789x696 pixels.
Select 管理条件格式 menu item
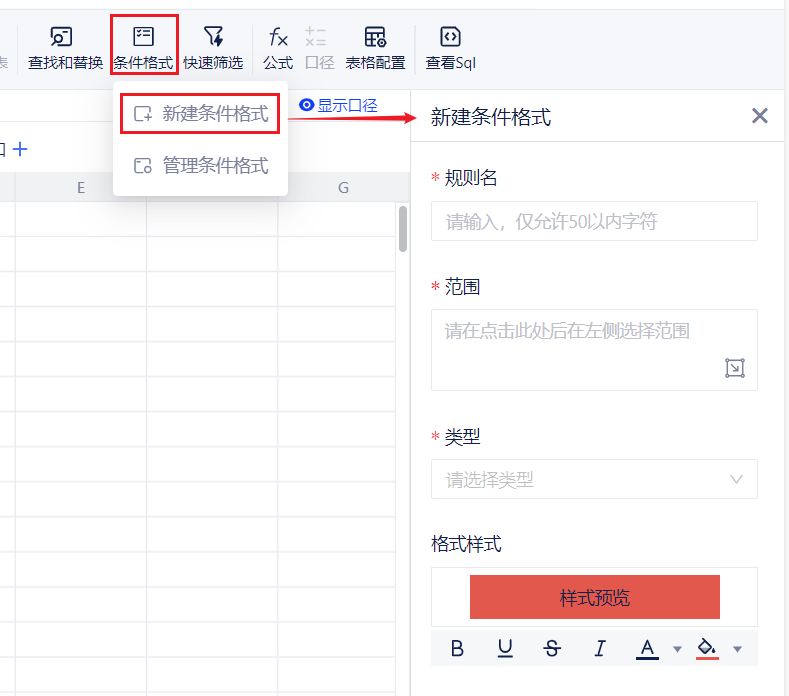pos(200,166)
